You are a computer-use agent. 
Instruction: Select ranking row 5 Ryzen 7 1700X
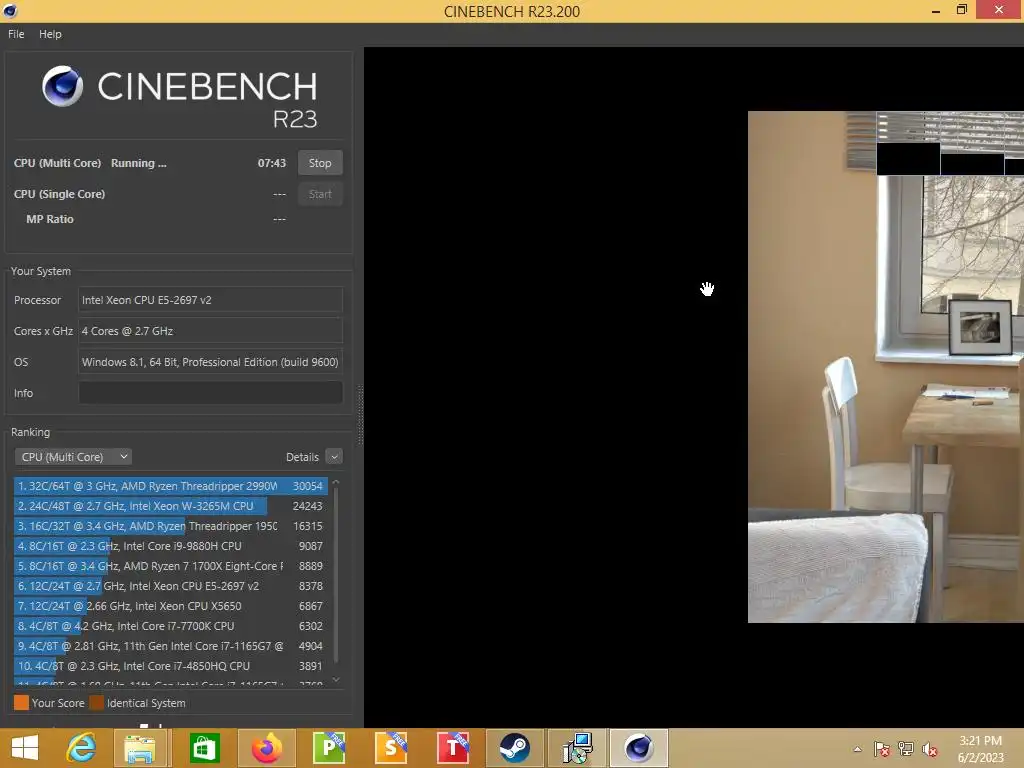[171, 566]
